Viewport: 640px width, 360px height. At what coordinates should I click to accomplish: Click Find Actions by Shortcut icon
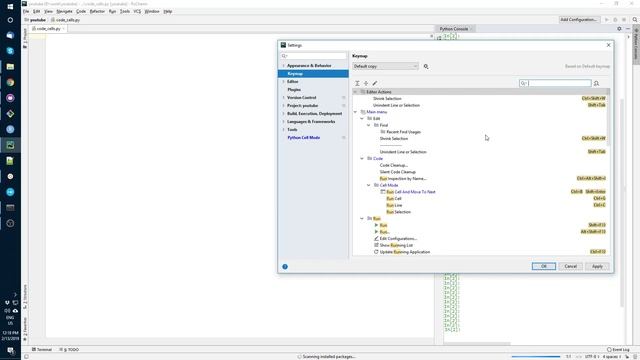596,83
